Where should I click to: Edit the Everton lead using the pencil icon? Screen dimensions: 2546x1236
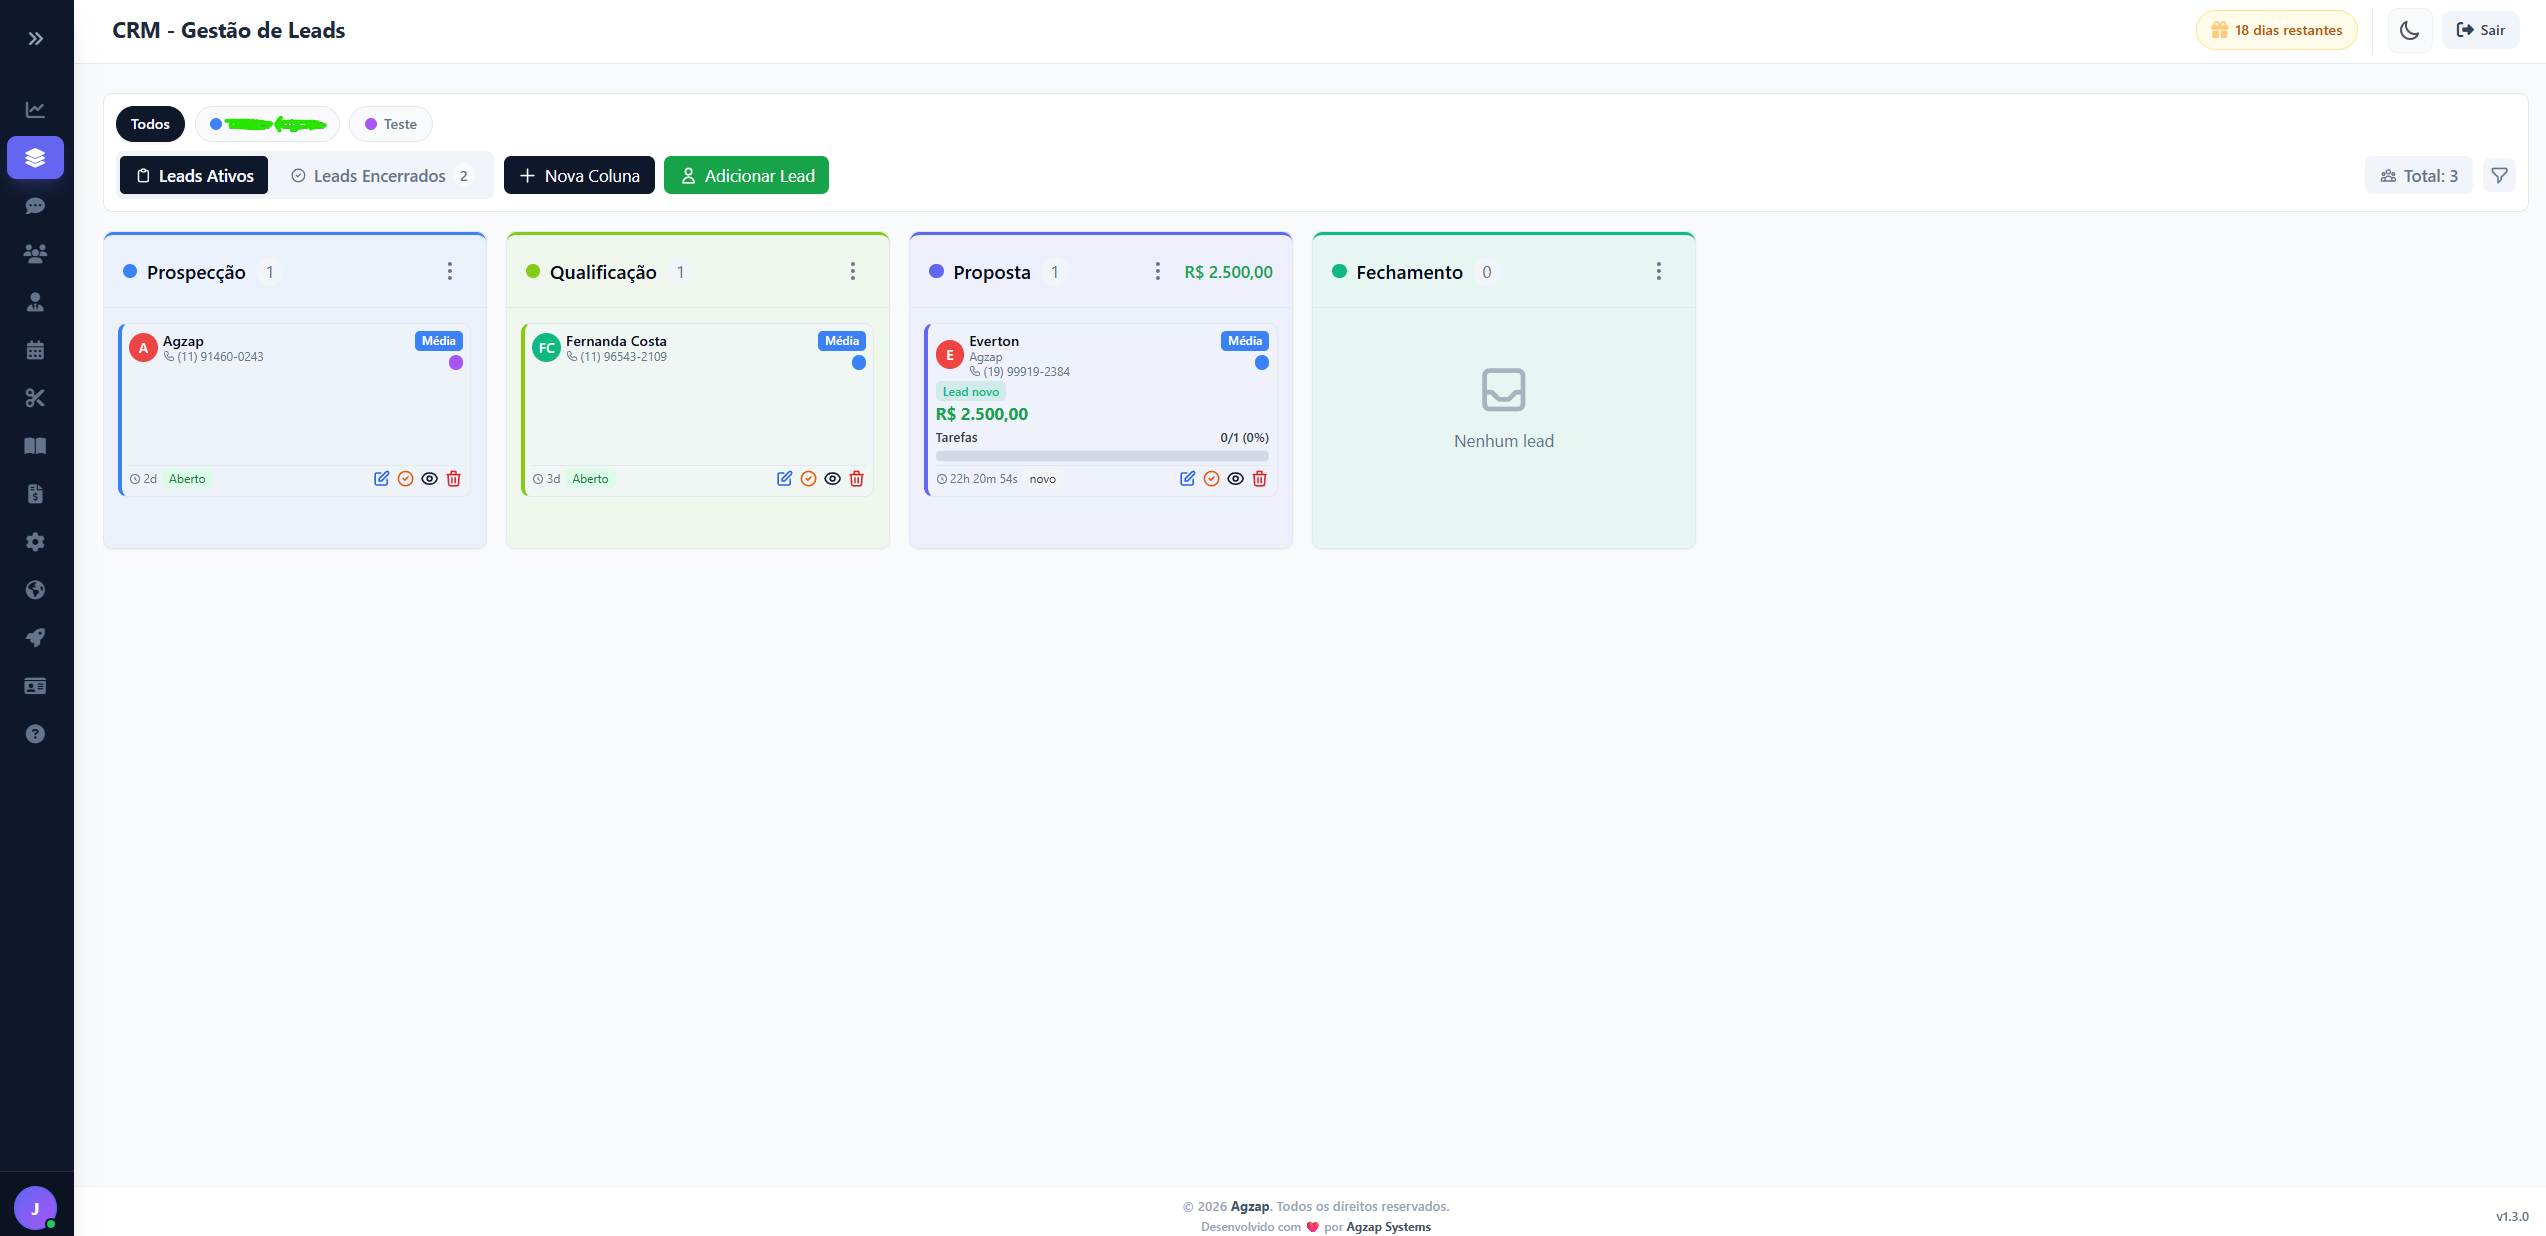[1188, 479]
